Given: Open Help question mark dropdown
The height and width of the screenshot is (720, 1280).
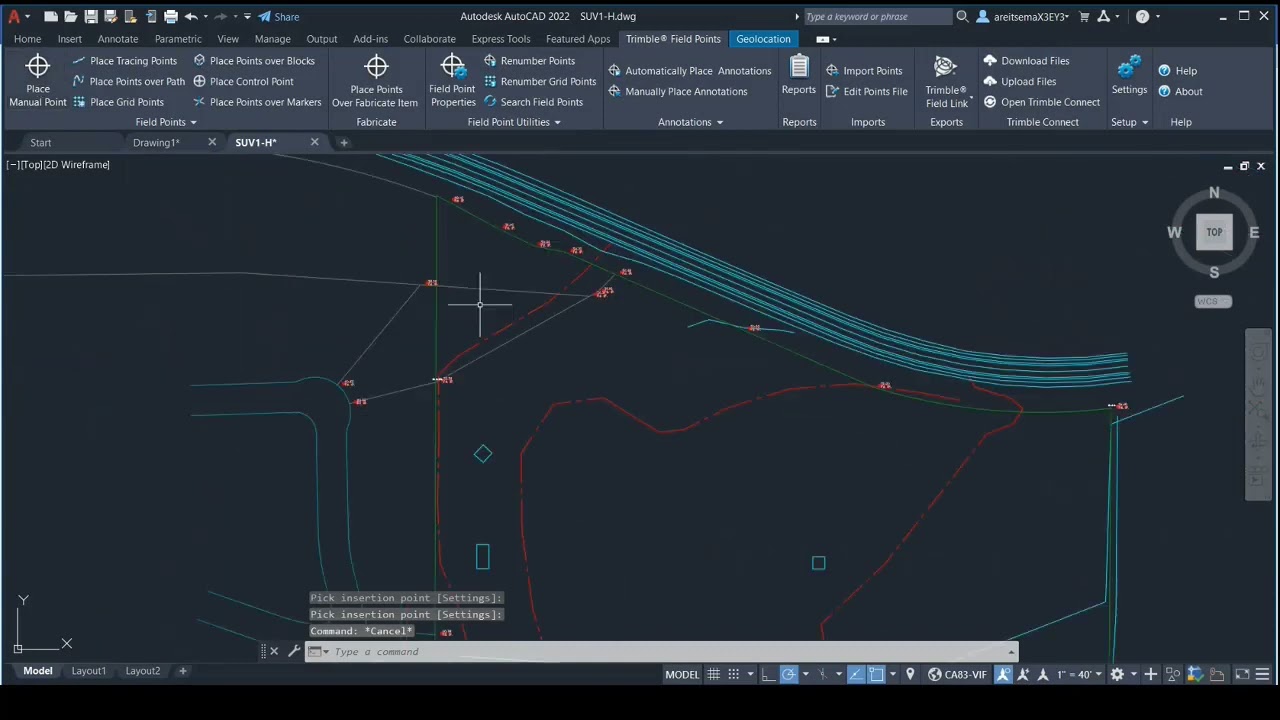Looking at the screenshot, I should click(1147, 17).
